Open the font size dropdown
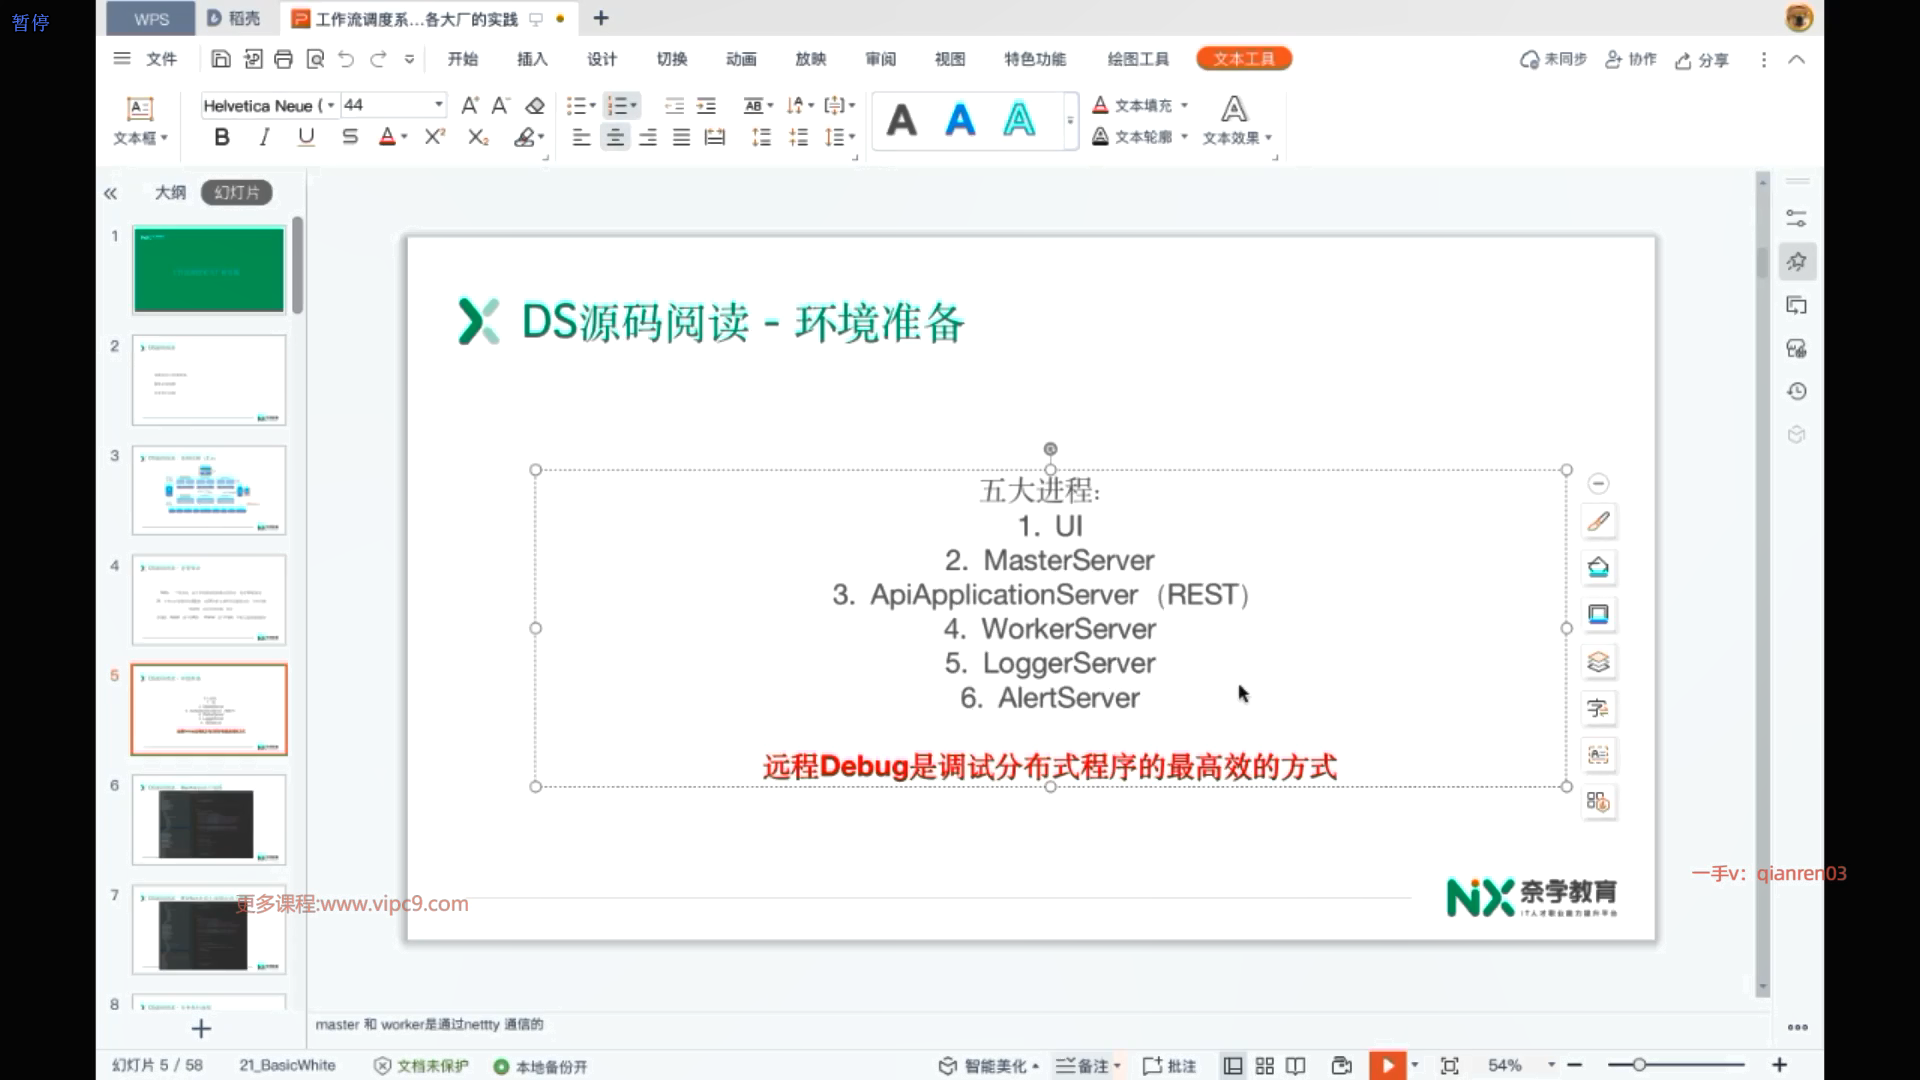 (438, 105)
